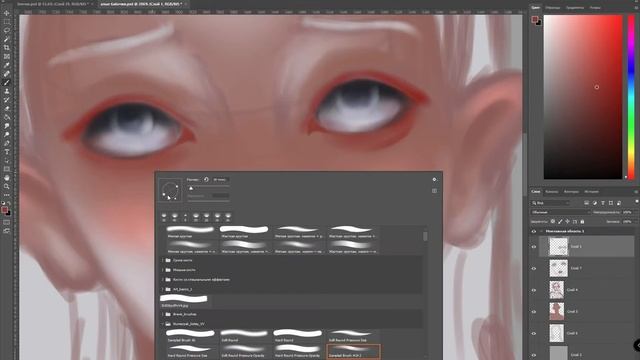Click the brush size slider
This screenshot has height=360, width=640.
click(x=209, y=187)
